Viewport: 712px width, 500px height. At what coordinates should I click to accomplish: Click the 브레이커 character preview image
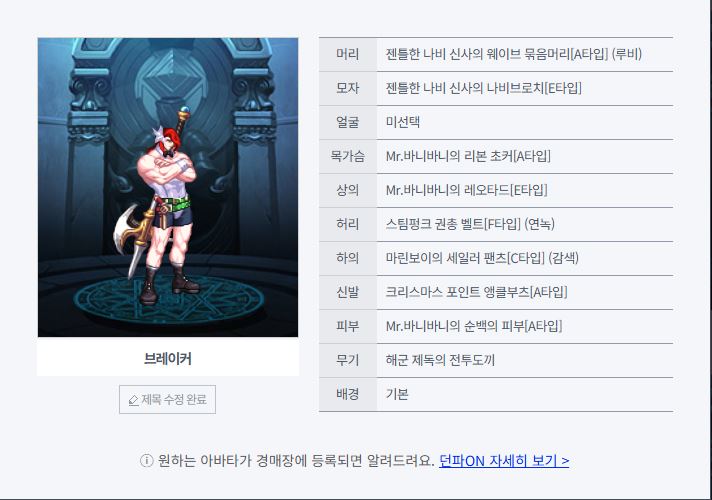(168, 187)
